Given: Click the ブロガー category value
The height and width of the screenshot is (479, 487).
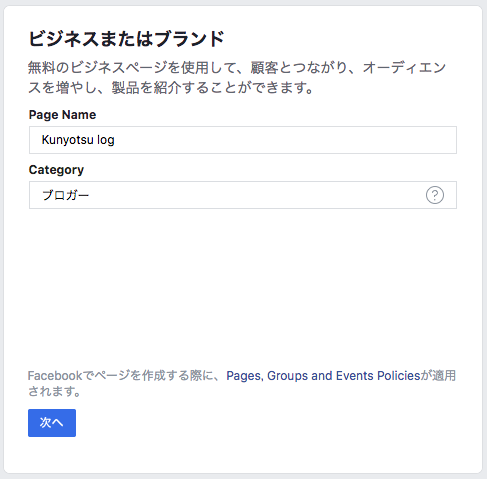Looking at the screenshot, I should coord(65,195).
